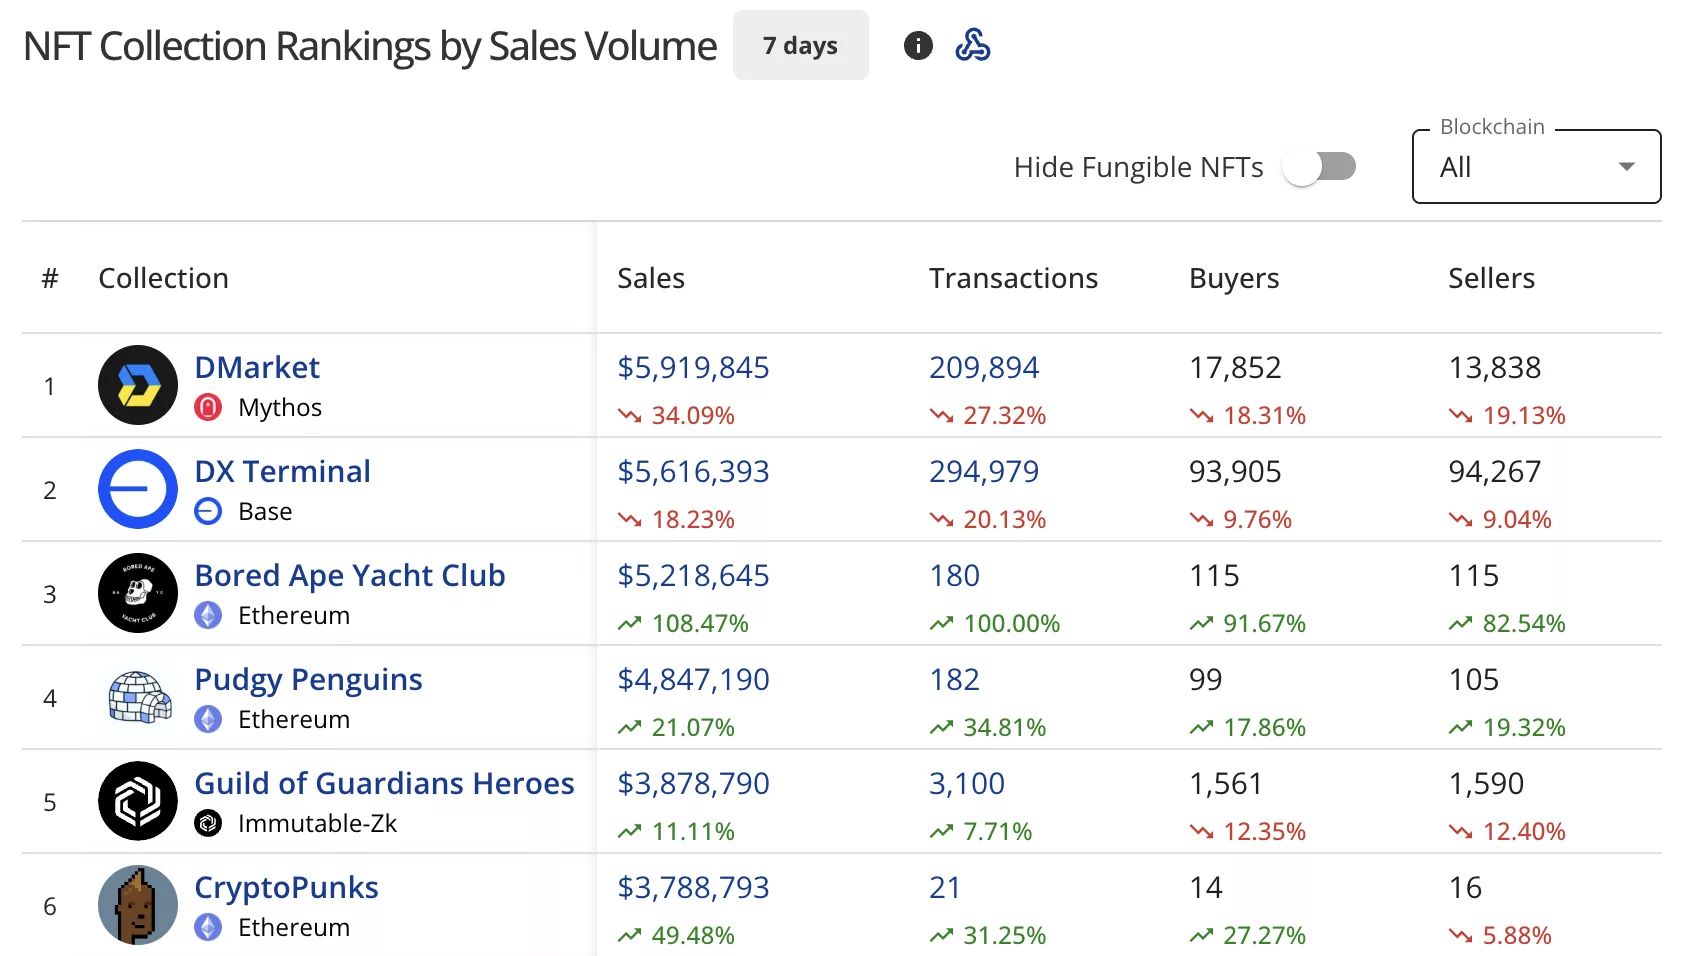Click the Base chain icon under DX Terminal
The image size is (1704, 956).
208,511
